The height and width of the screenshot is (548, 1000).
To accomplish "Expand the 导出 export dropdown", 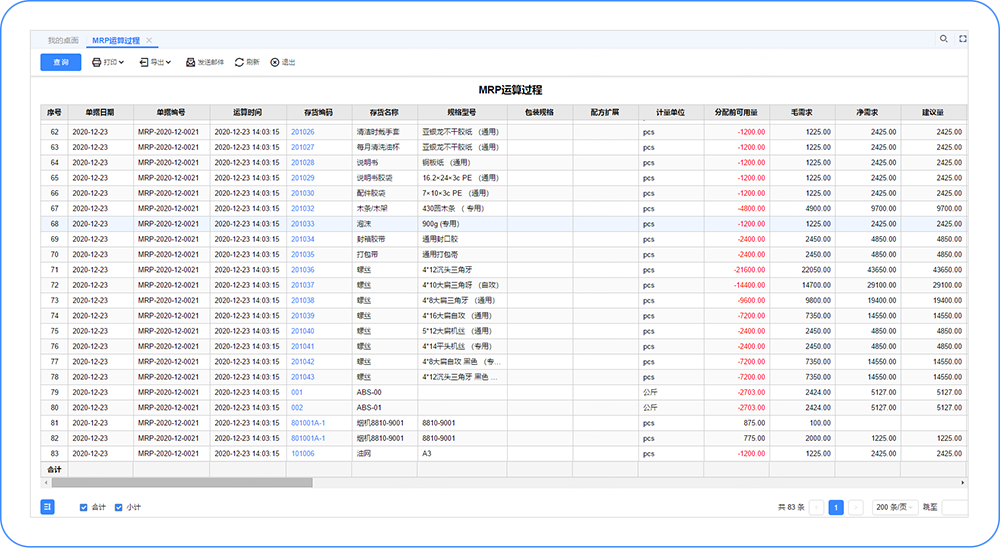I will tap(155, 62).
